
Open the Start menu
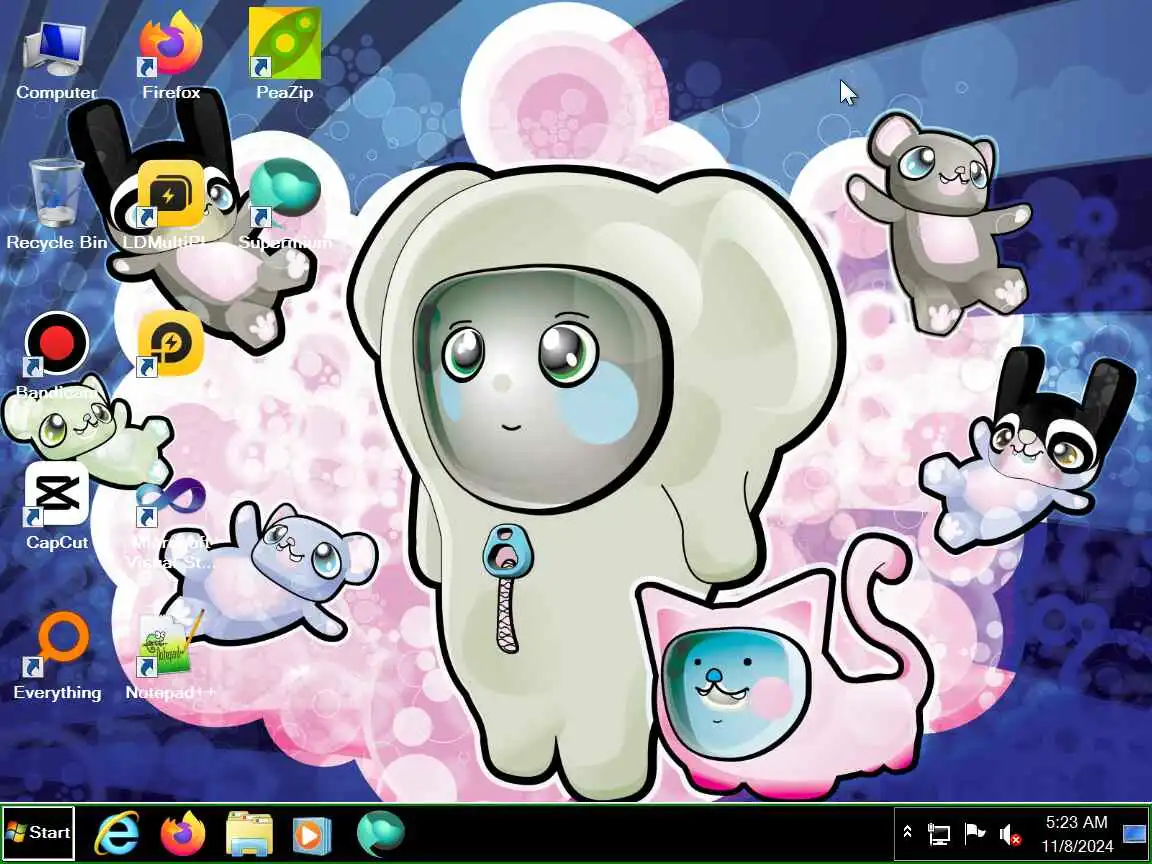(x=38, y=833)
